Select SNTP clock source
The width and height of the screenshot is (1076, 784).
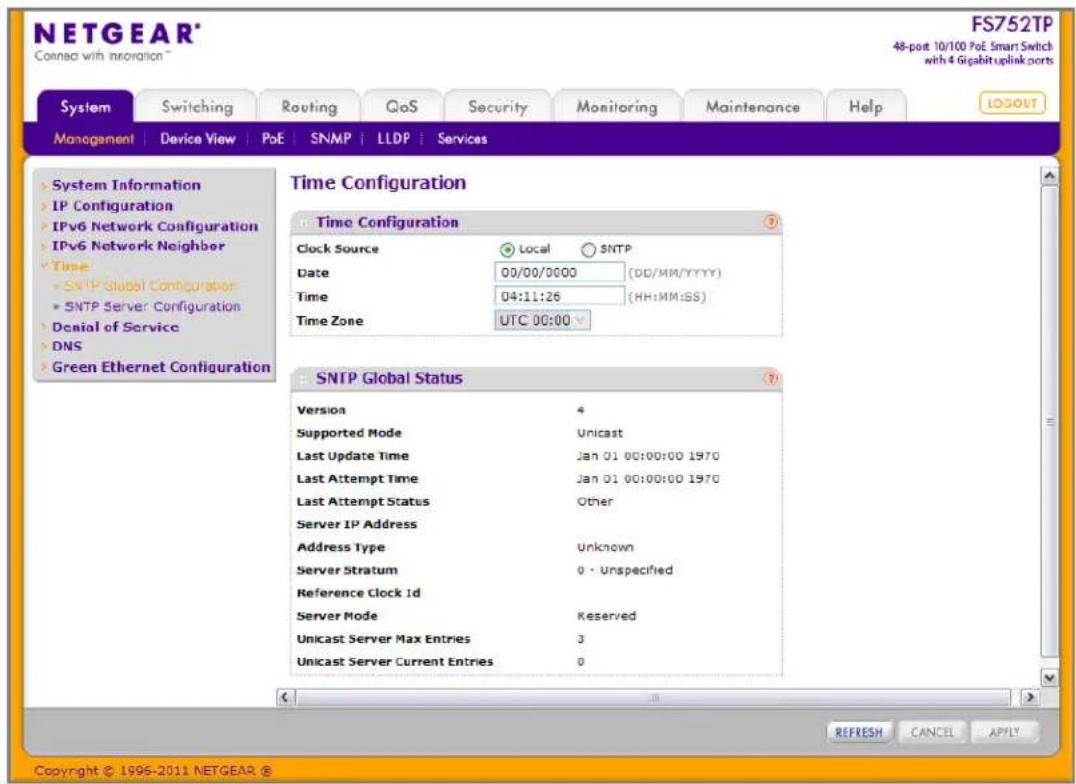tap(588, 250)
